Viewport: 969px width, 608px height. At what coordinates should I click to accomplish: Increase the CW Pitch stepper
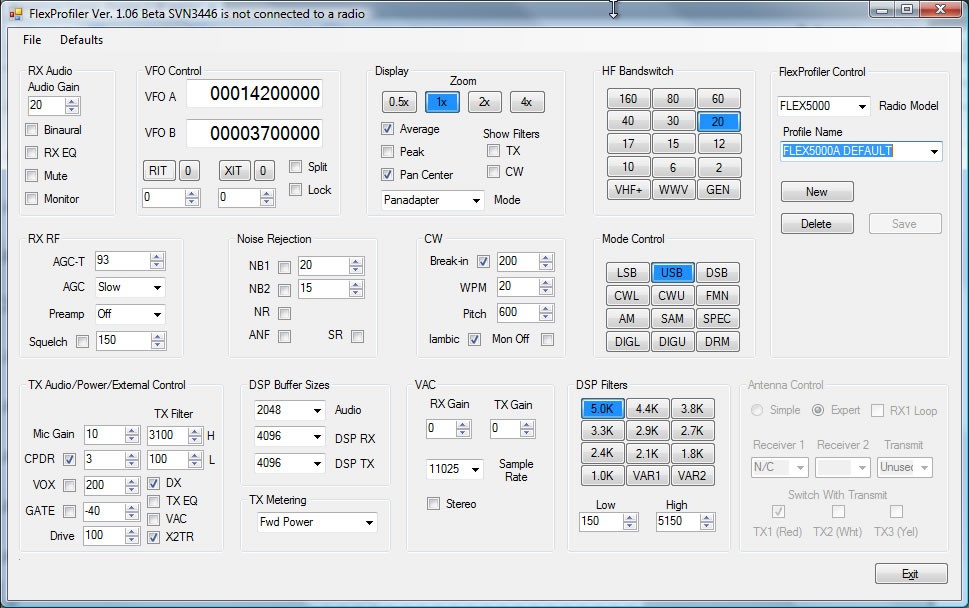[546, 309]
